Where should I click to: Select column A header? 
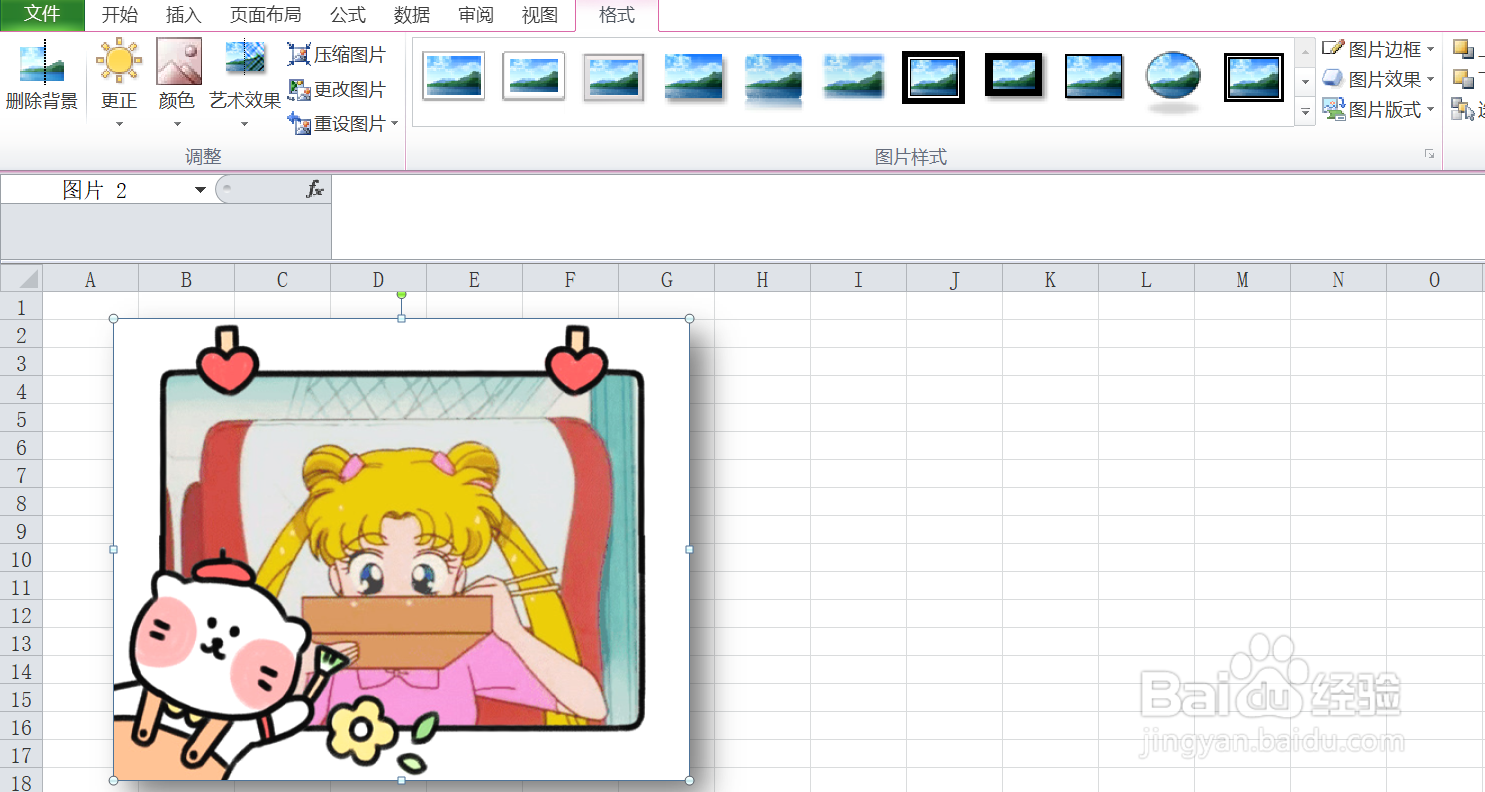pos(90,280)
